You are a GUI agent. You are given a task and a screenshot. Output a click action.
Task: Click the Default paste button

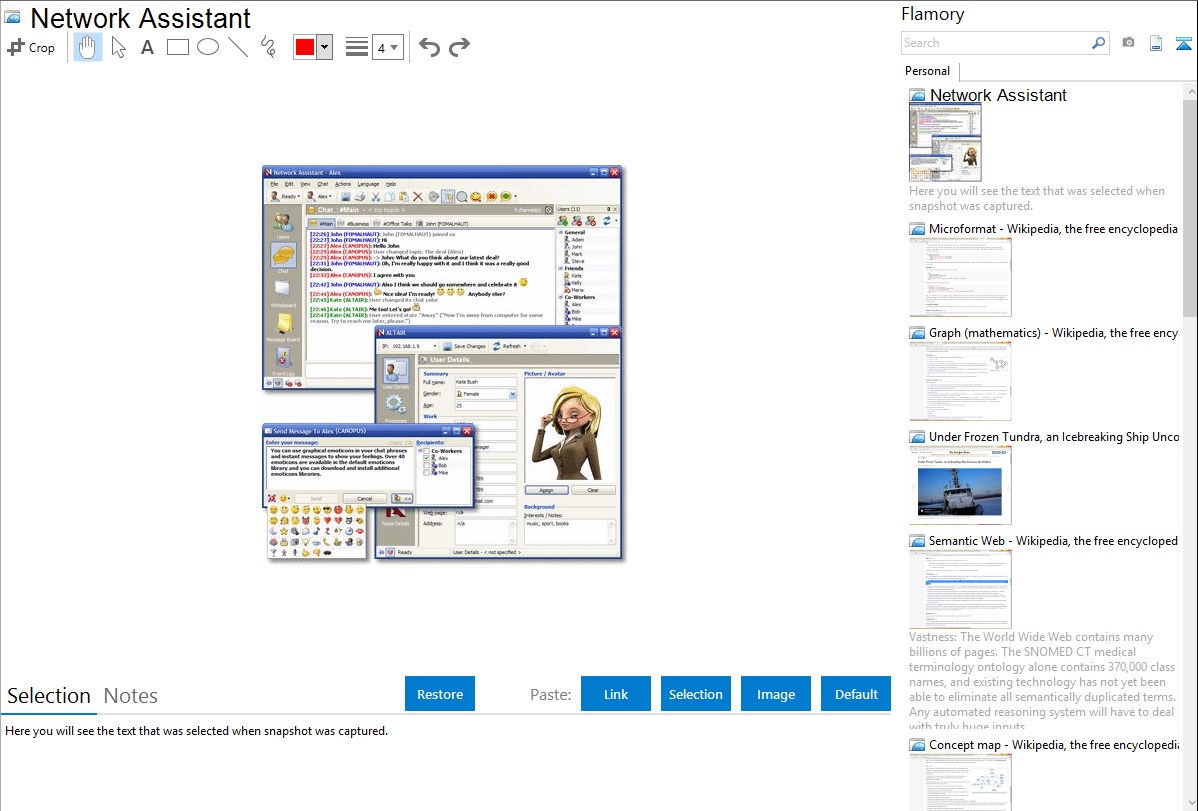(x=856, y=694)
